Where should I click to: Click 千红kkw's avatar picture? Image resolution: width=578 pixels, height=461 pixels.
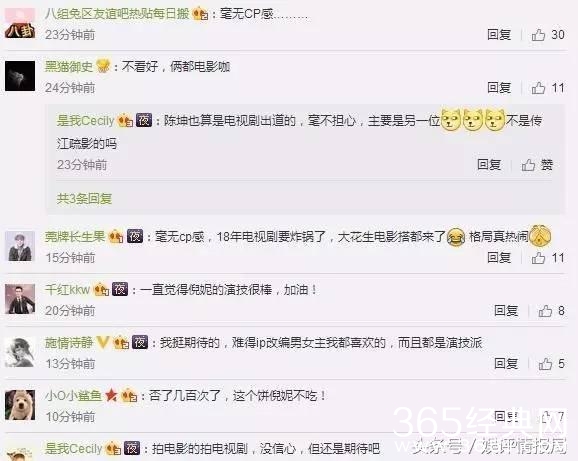click(20, 299)
